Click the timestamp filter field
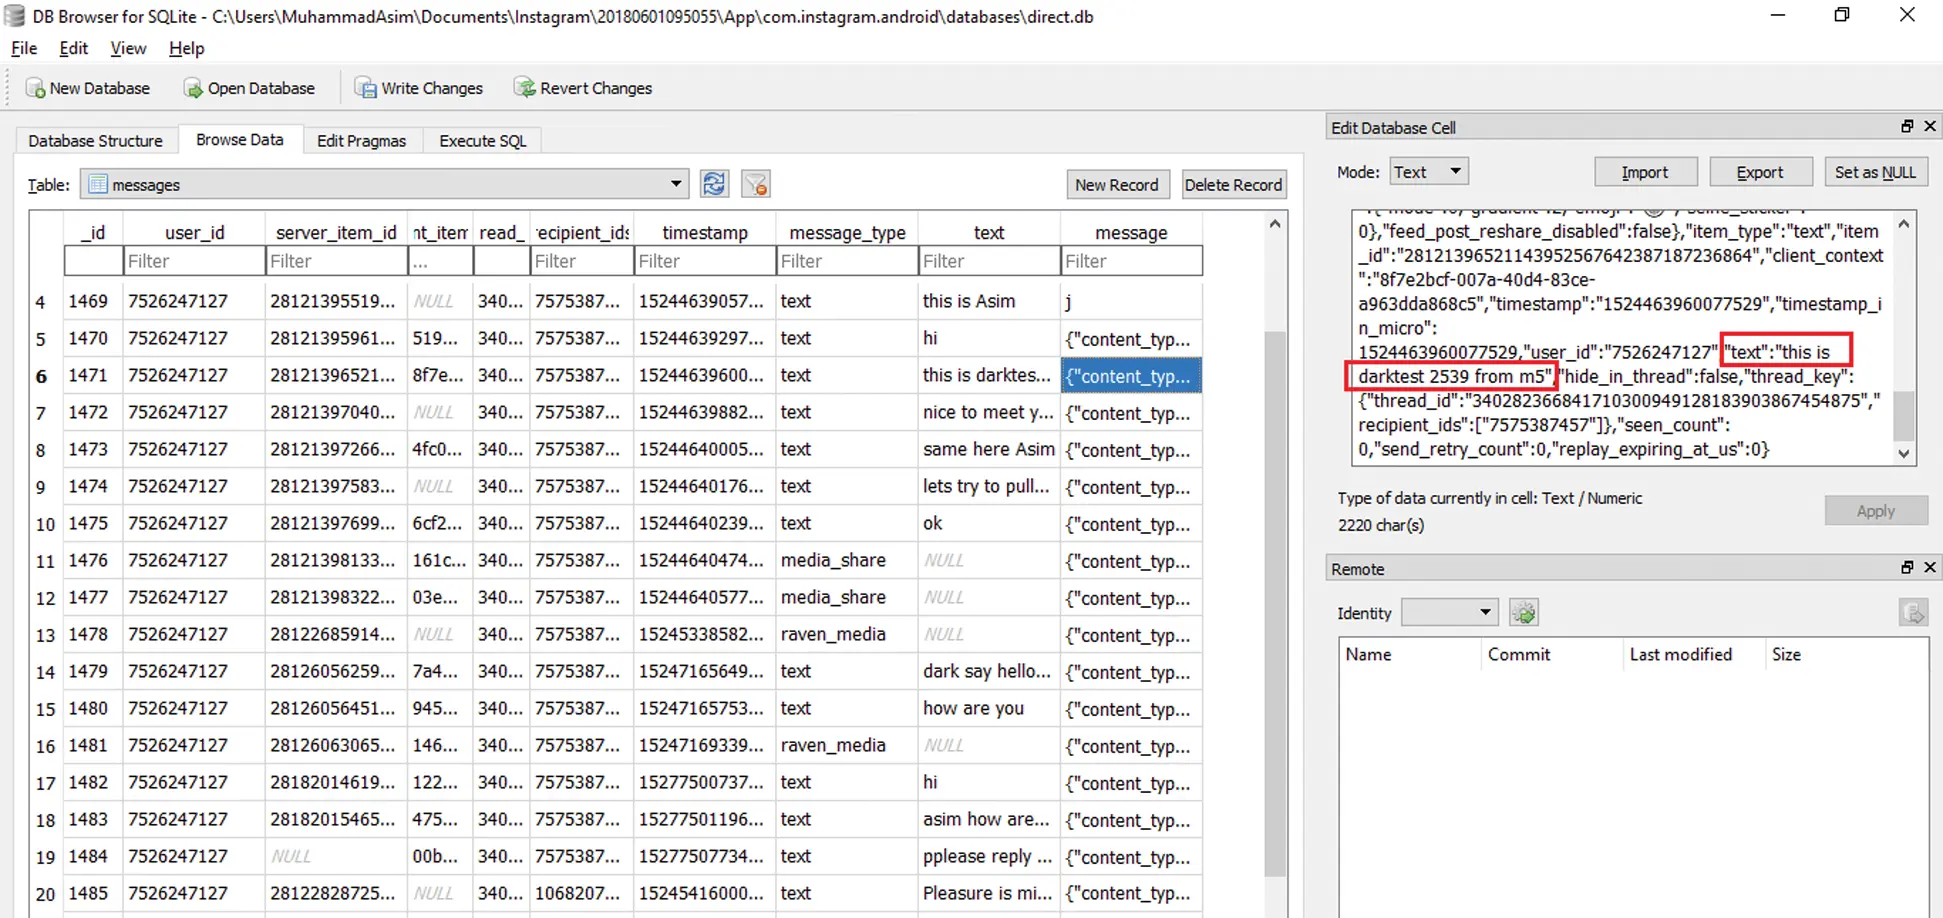The image size is (1943, 918). pos(705,261)
